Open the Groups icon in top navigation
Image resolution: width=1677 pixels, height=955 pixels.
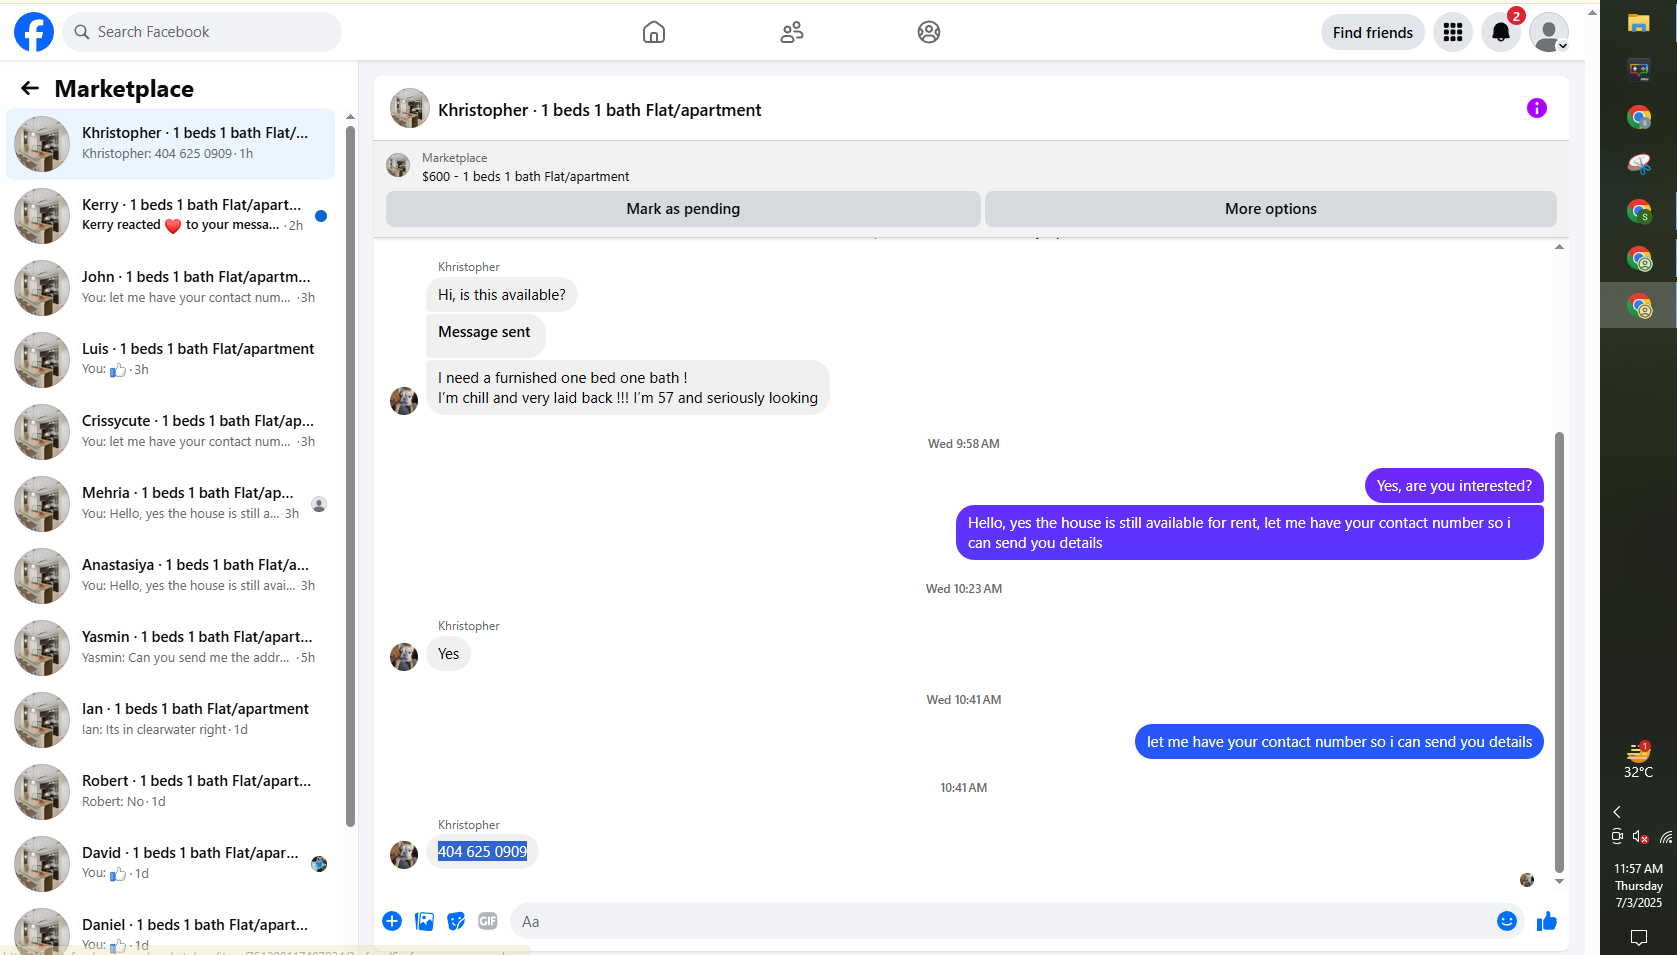pyautogui.click(x=929, y=32)
